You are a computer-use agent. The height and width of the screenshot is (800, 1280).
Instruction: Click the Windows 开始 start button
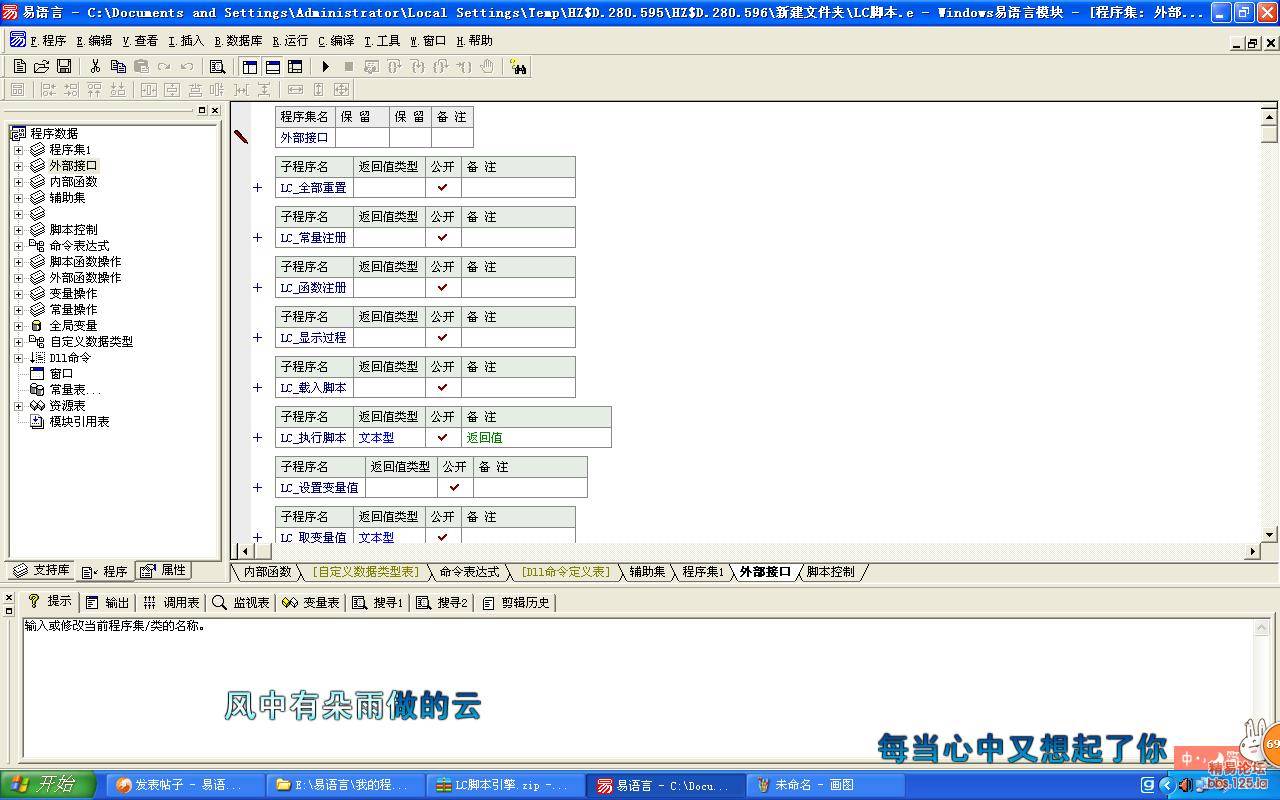pos(48,785)
